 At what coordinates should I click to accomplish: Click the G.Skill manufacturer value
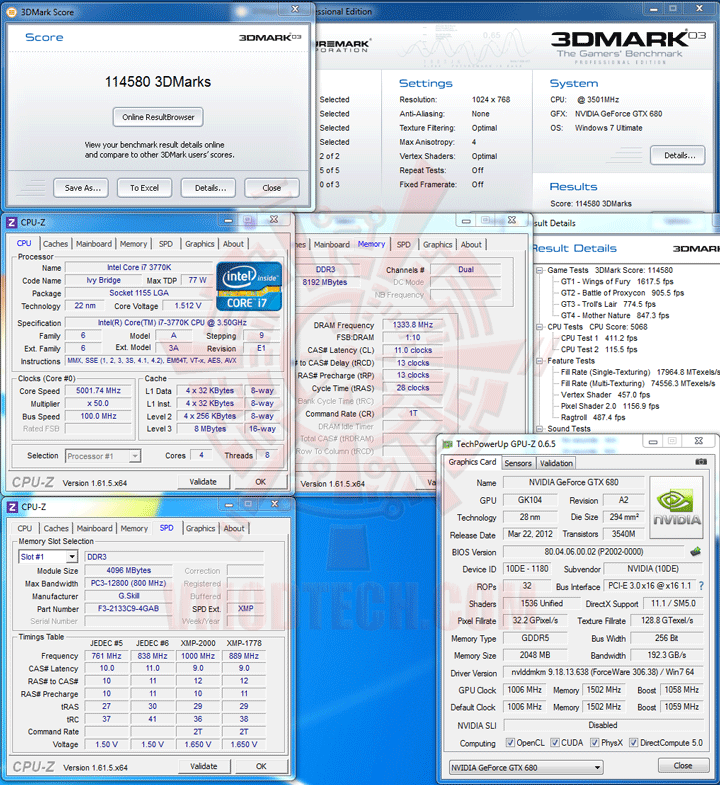click(129, 596)
